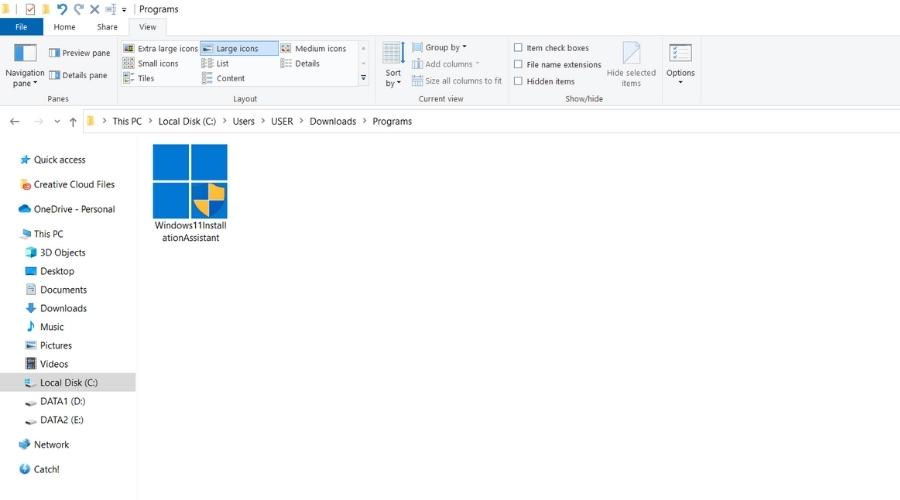
Task: Select This PC in navigation tree
Action: [x=42, y=234]
